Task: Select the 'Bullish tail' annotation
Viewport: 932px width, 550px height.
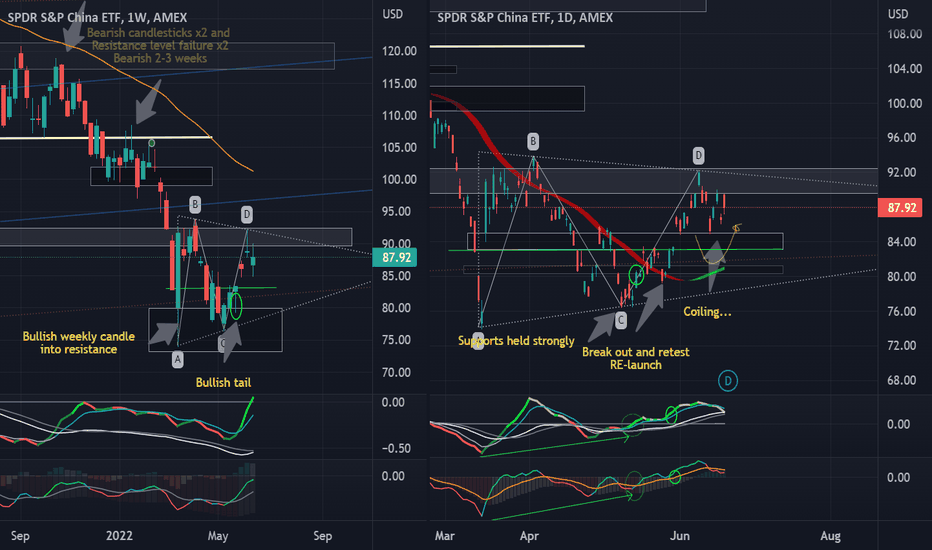Action: pyautogui.click(x=223, y=383)
